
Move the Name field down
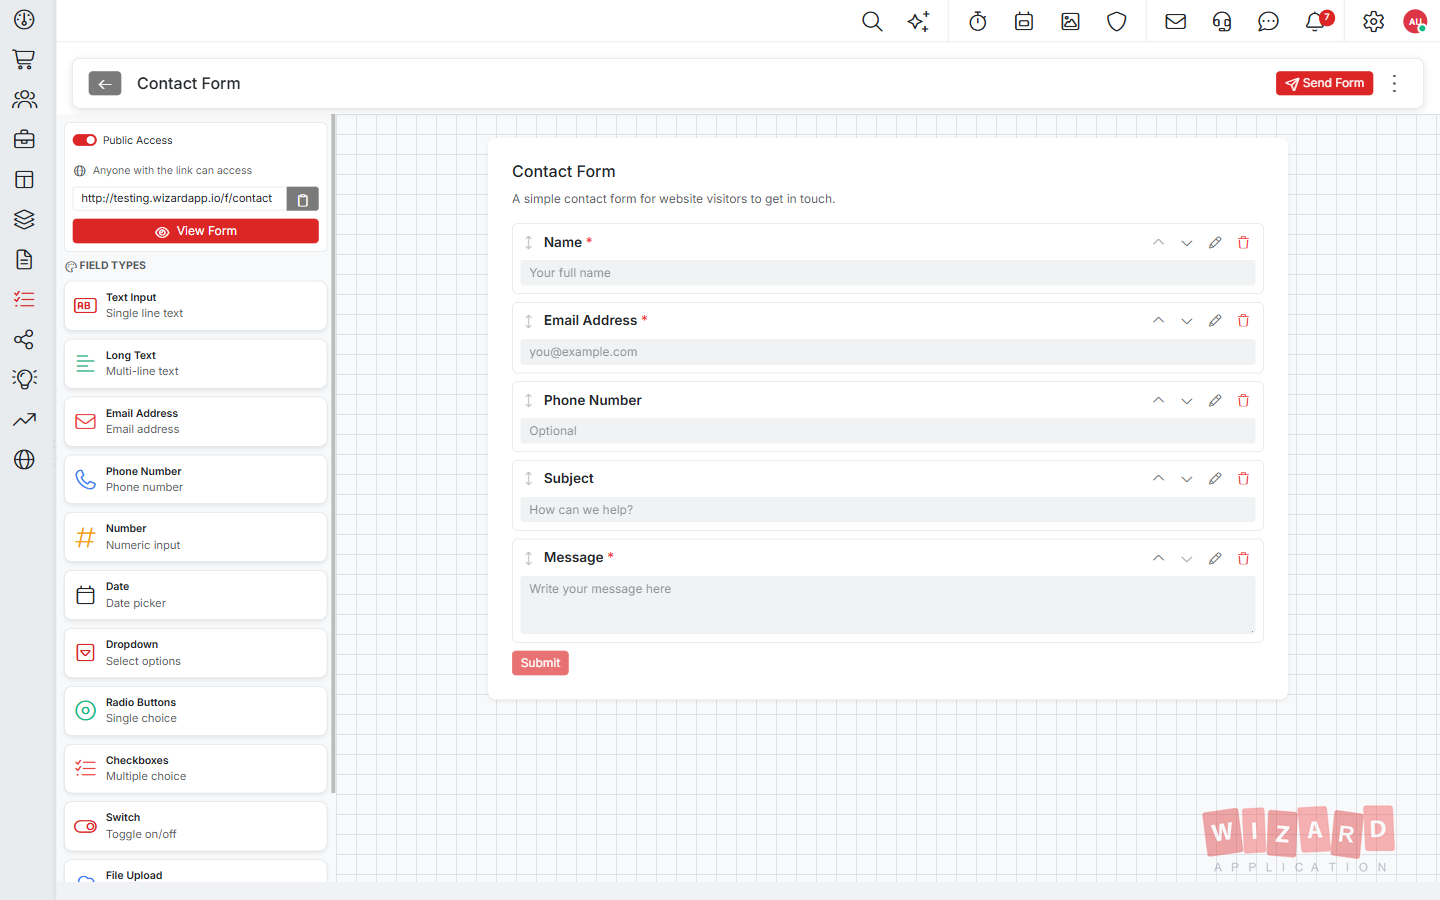(x=1186, y=243)
